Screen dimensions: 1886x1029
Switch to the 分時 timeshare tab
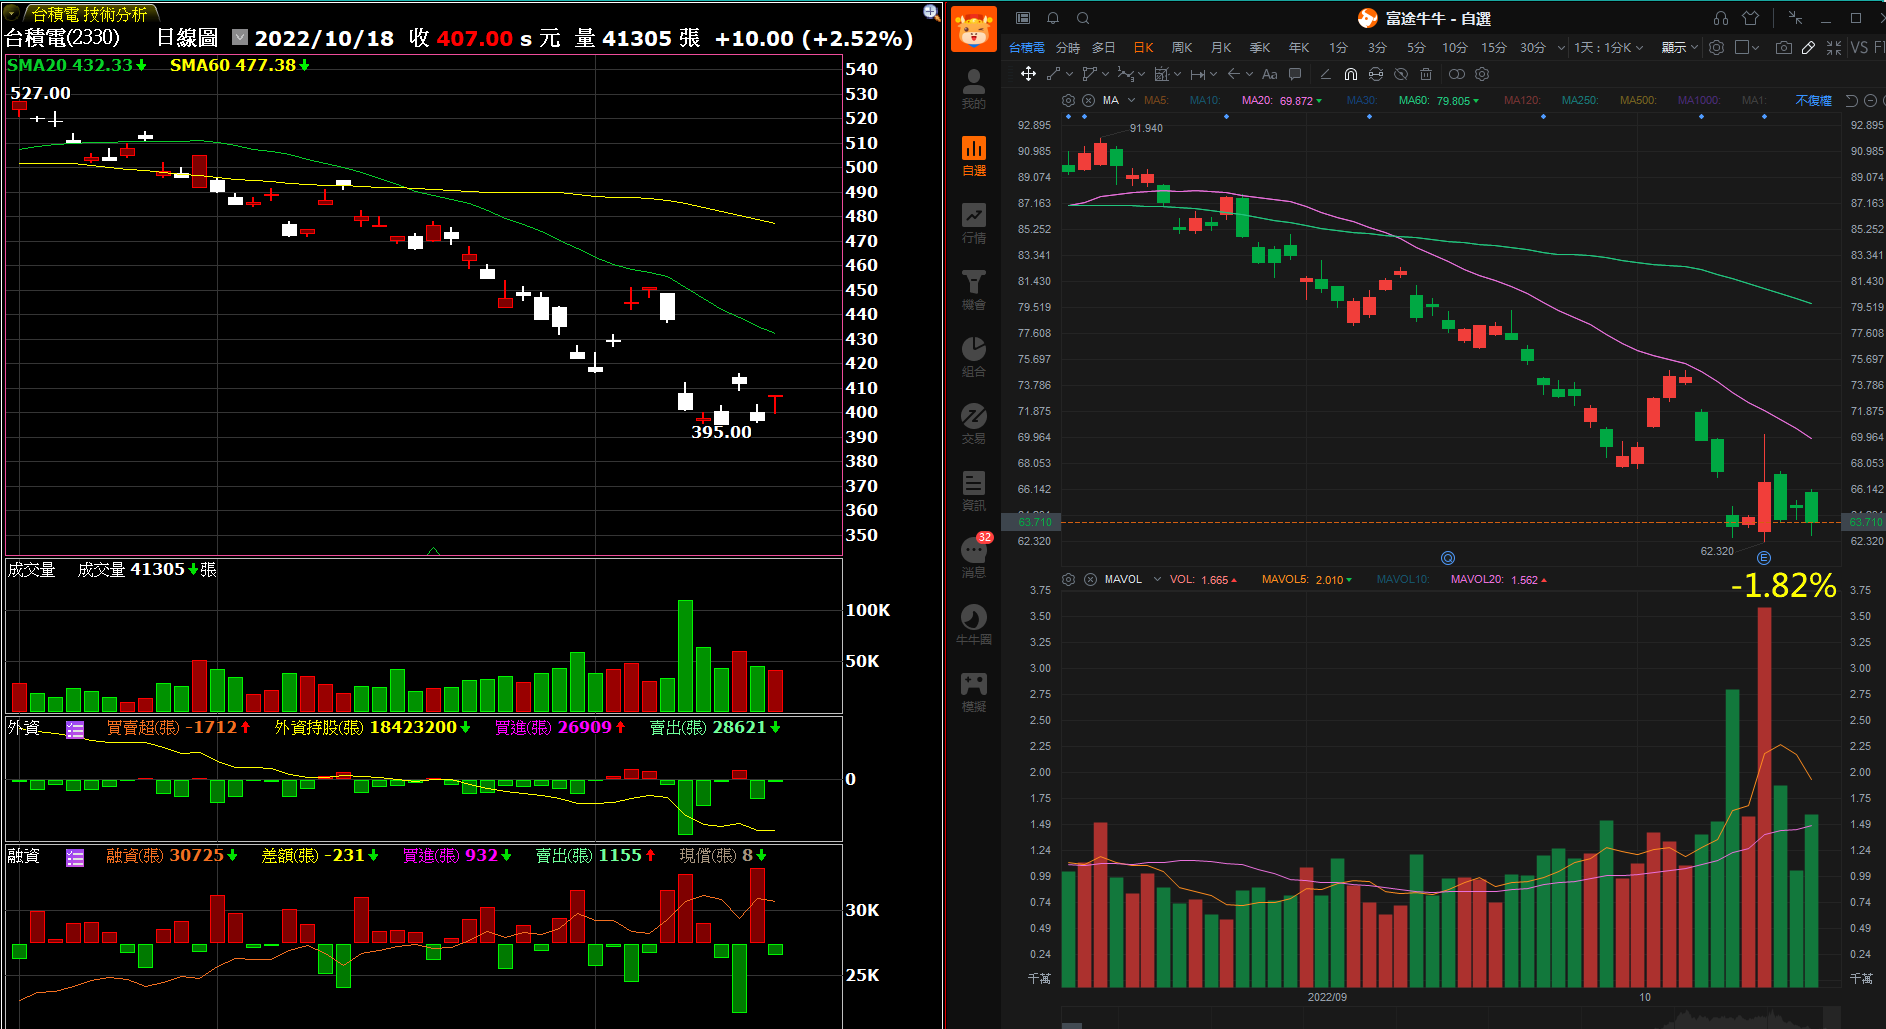[1067, 47]
